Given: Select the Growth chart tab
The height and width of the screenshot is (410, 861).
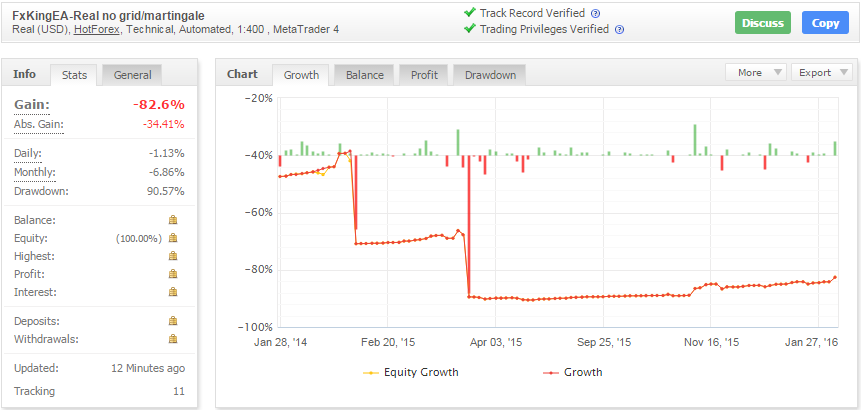Looking at the screenshot, I should [x=301, y=75].
